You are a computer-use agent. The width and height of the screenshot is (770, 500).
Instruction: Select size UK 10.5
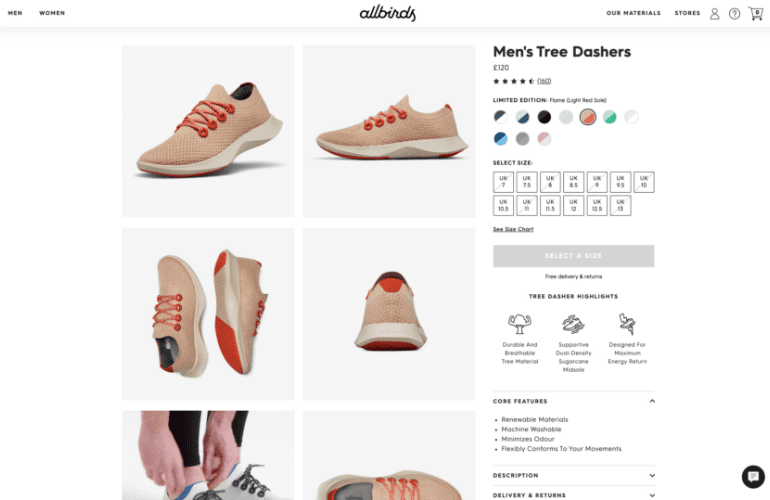coord(503,205)
